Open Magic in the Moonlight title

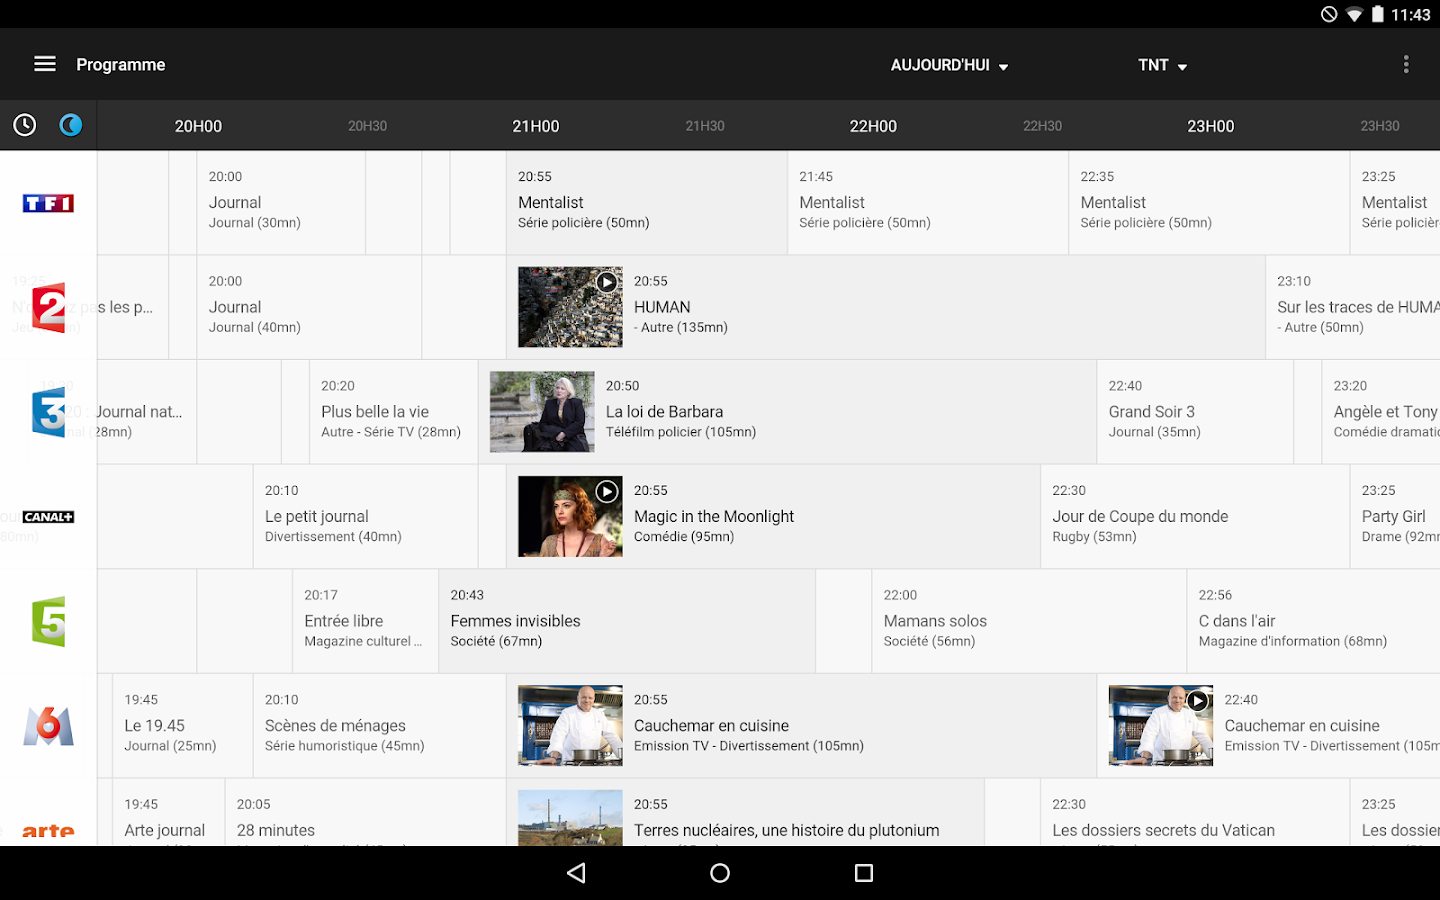coord(714,517)
